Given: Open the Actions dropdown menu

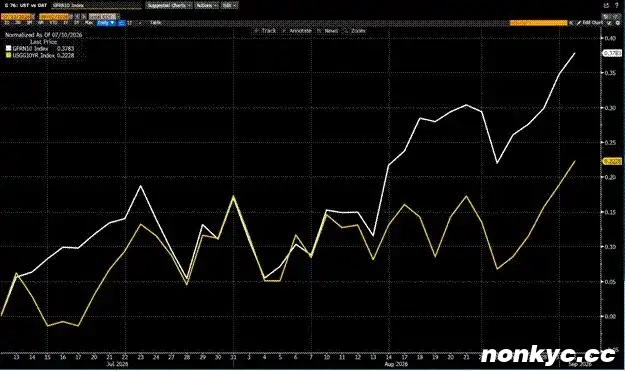Looking at the screenshot, I should 206,6.
